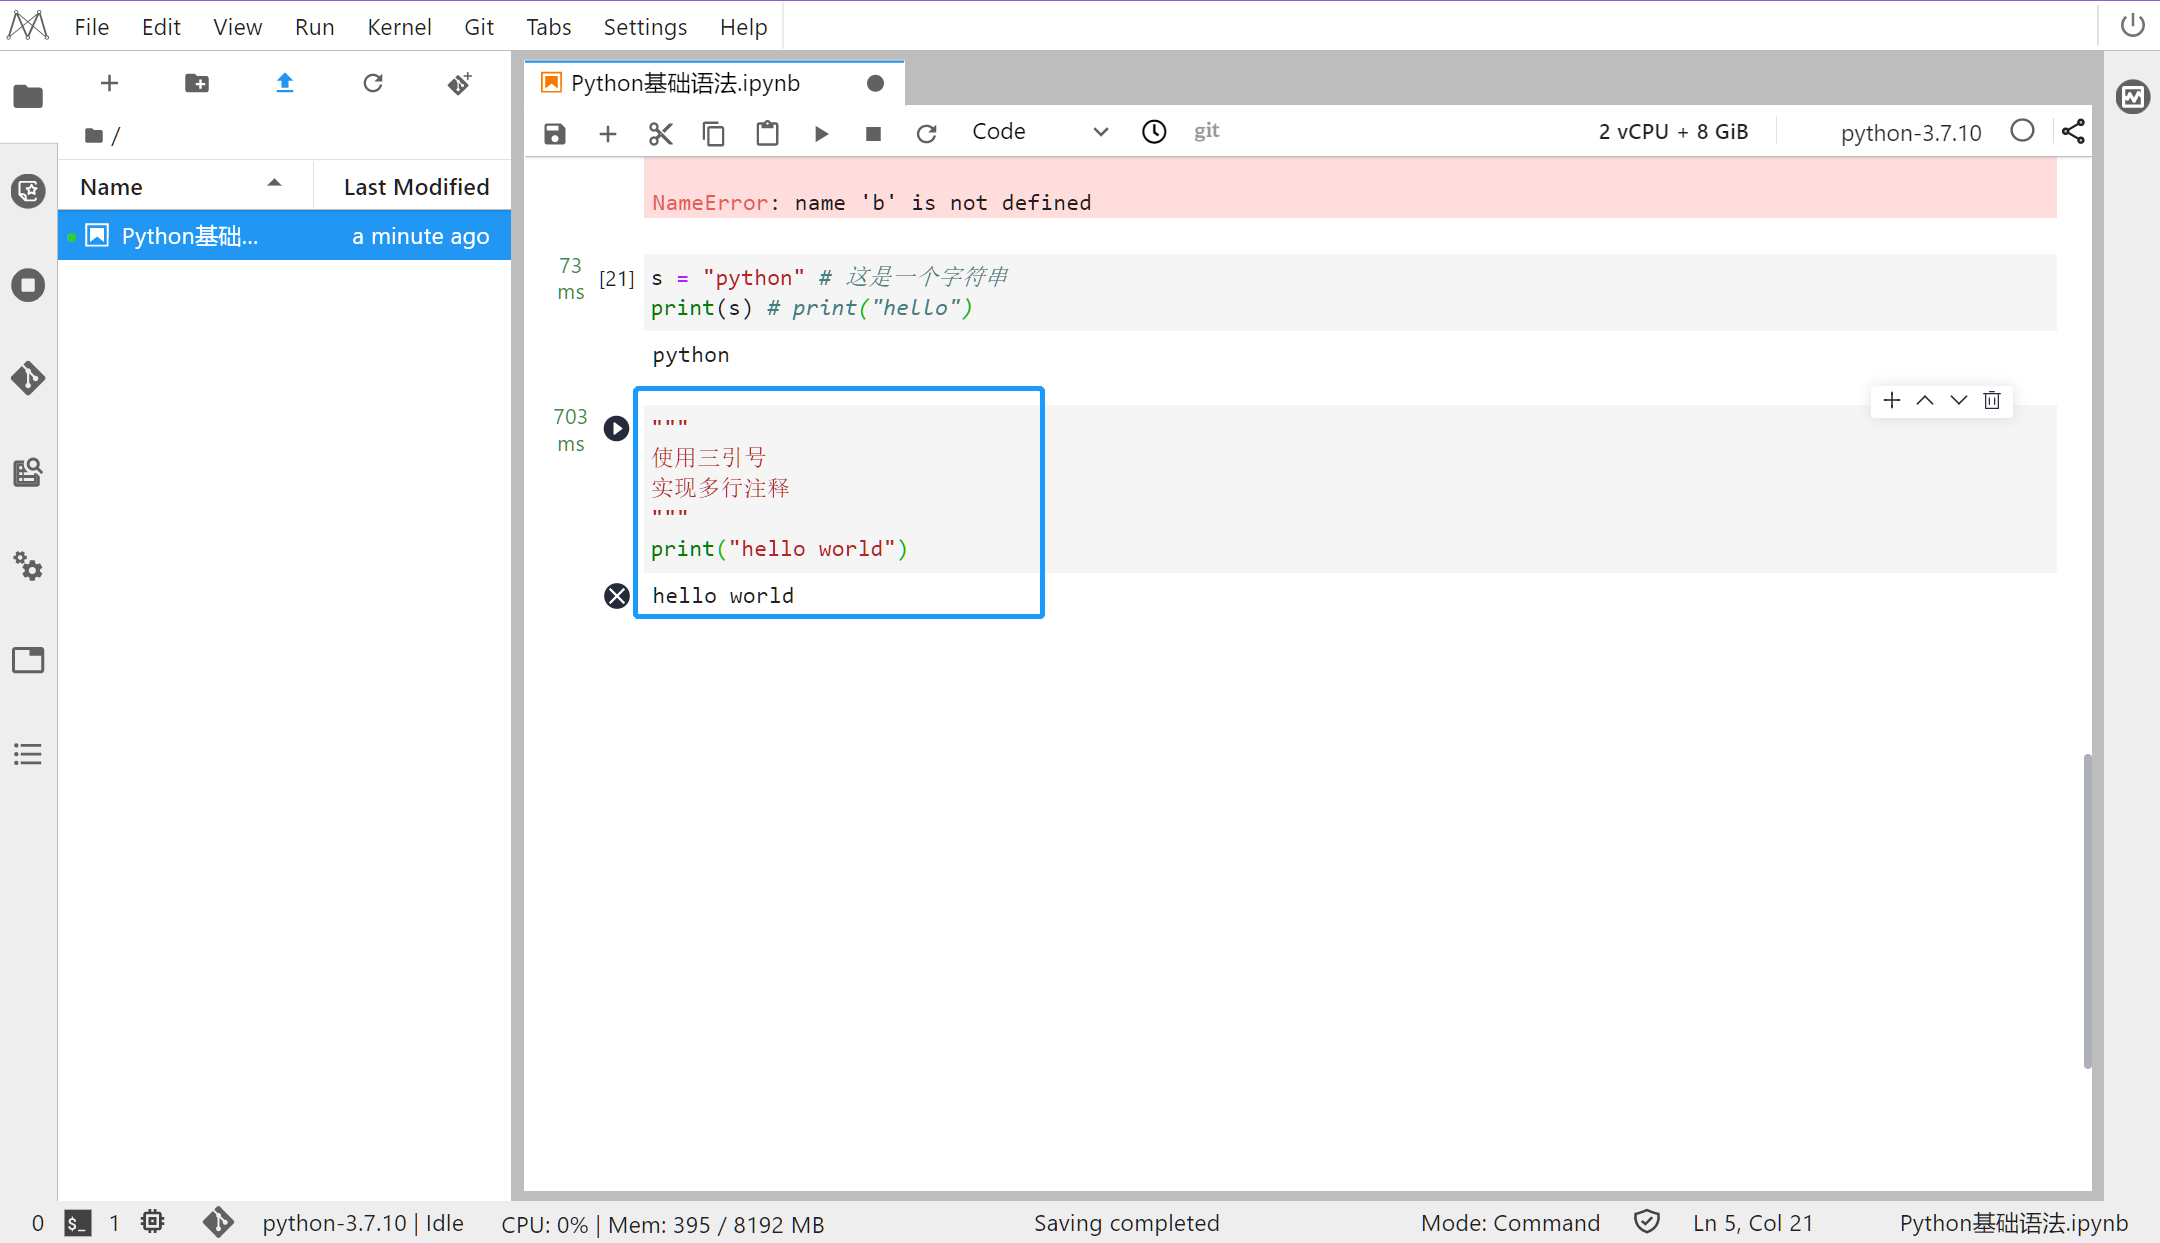Image resolution: width=2160 pixels, height=1243 pixels.
Task: Click the clock timing icon in toolbar
Action: click(1154, 132)
